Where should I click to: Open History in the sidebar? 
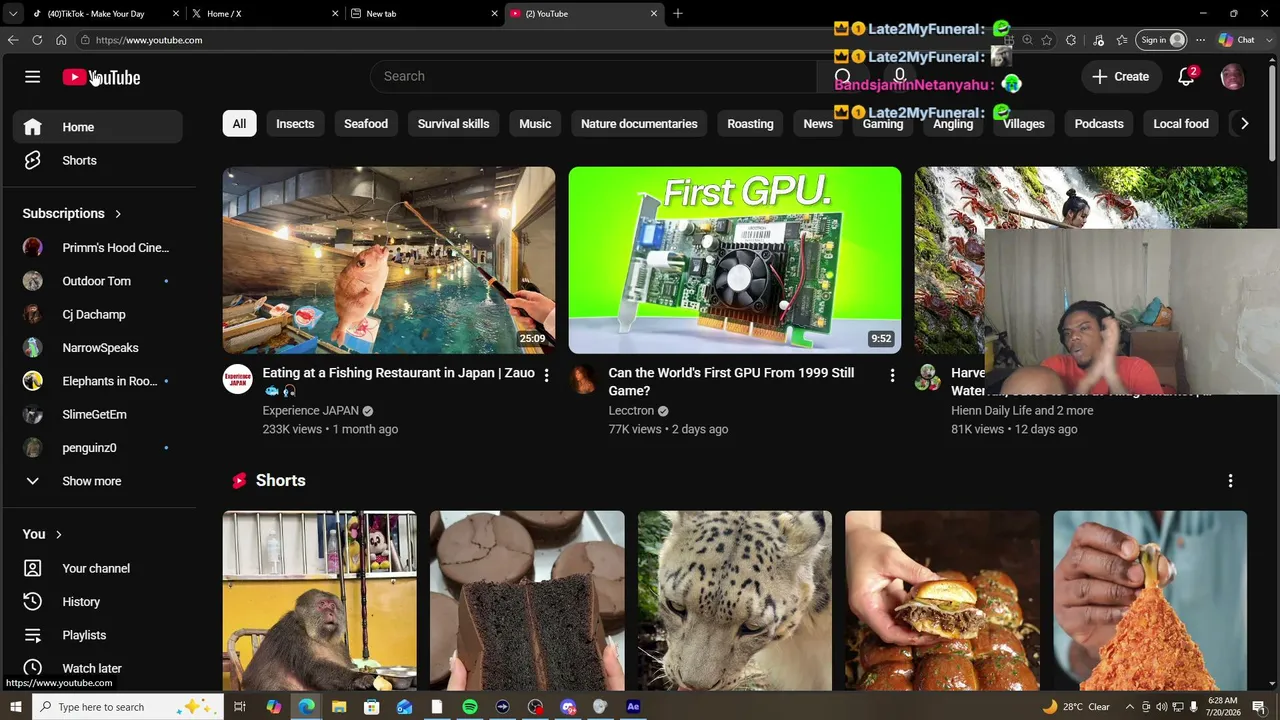pos(97,602)
